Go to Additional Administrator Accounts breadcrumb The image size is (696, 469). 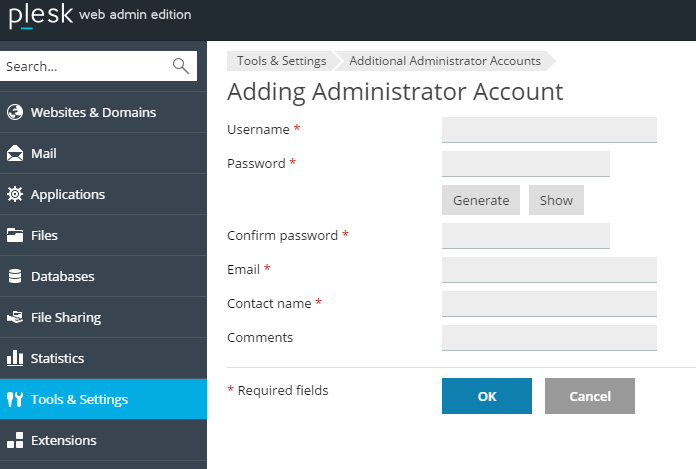[x=445, y=61]
